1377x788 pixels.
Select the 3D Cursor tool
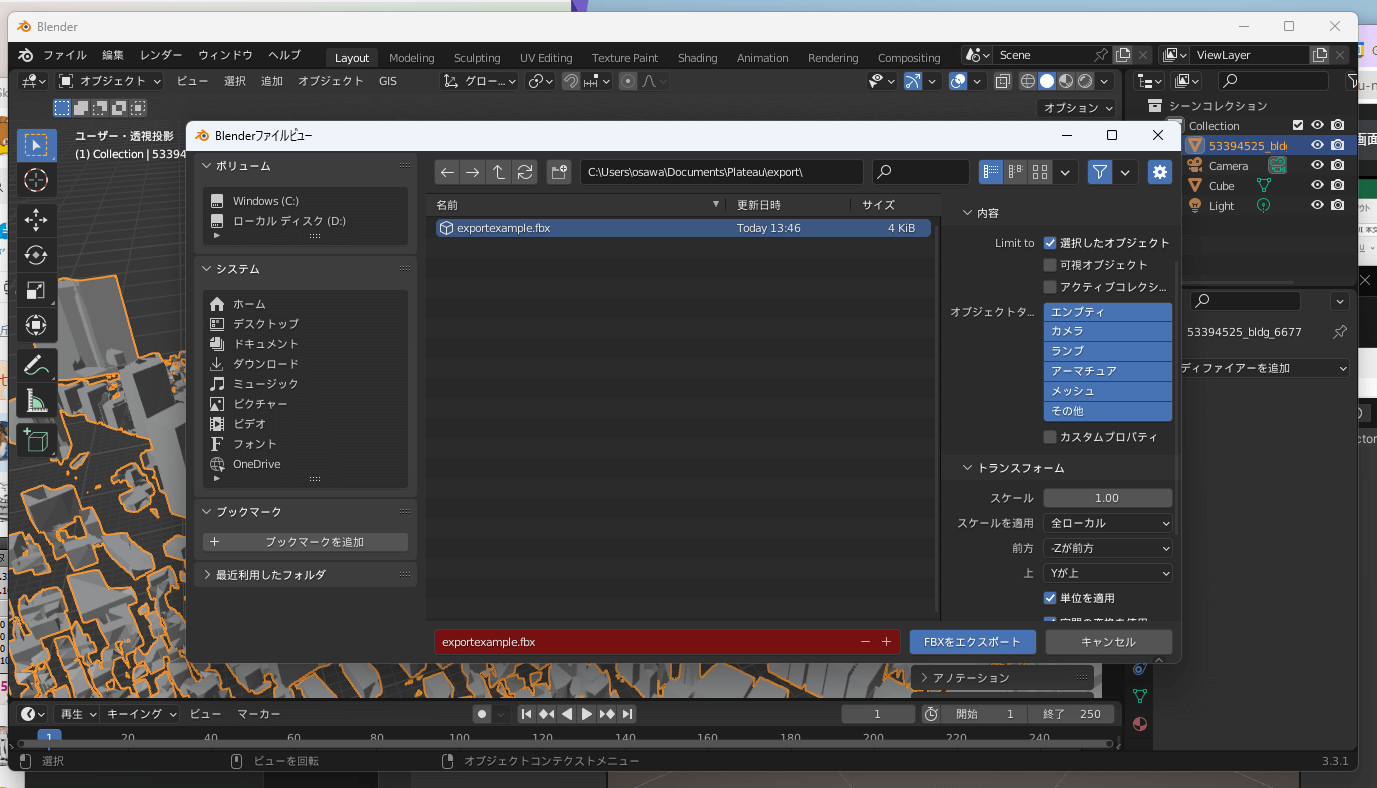tap(36, 180)
